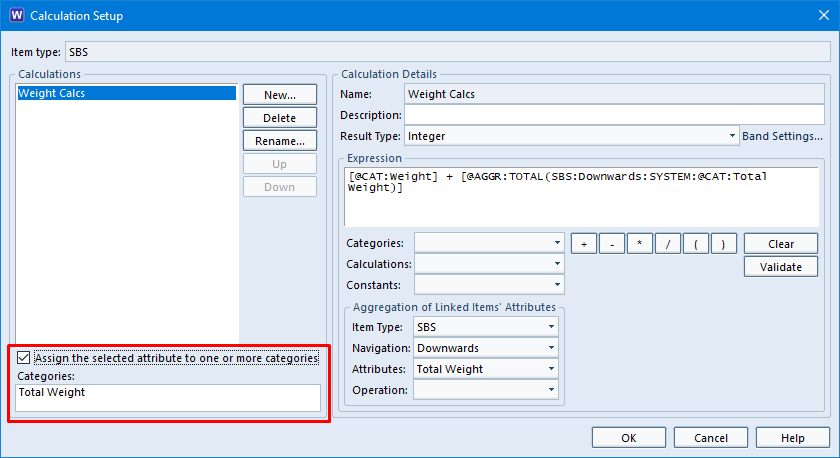
Task: Open the Navigation Downwards dropdown
Action: click(485, 348)
